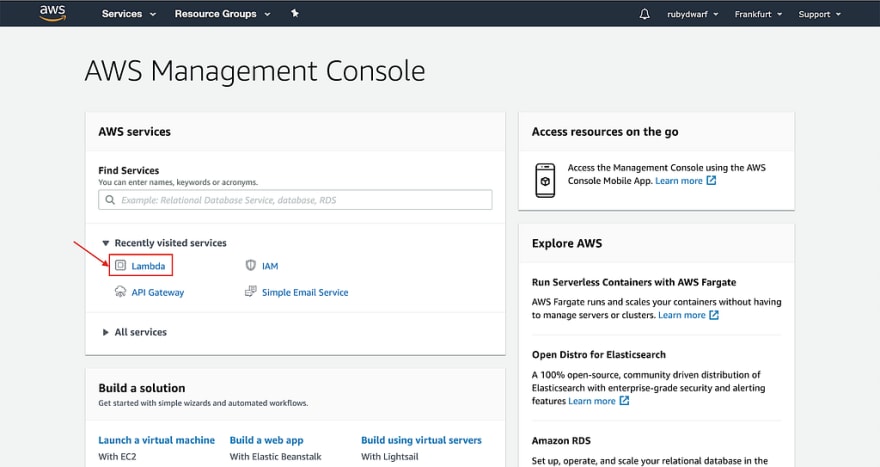Click Learn more under Open Distro
This screenshot has height=467, width=880.
tap(592, 401)
